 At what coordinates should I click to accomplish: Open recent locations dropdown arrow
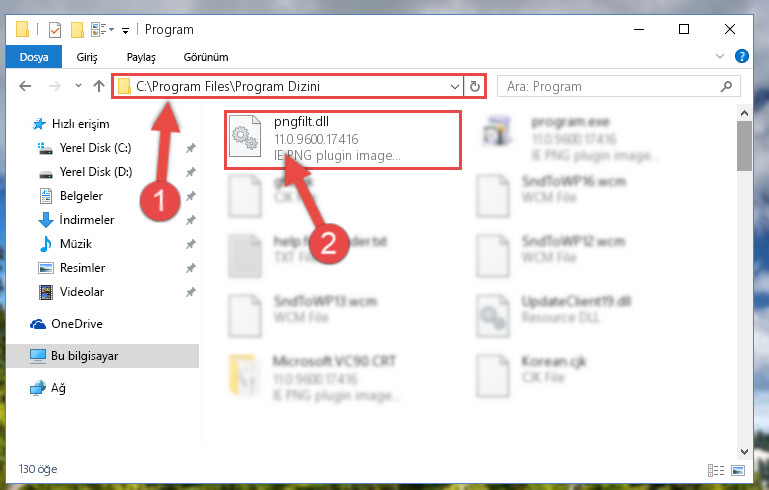tap(78, 86)
